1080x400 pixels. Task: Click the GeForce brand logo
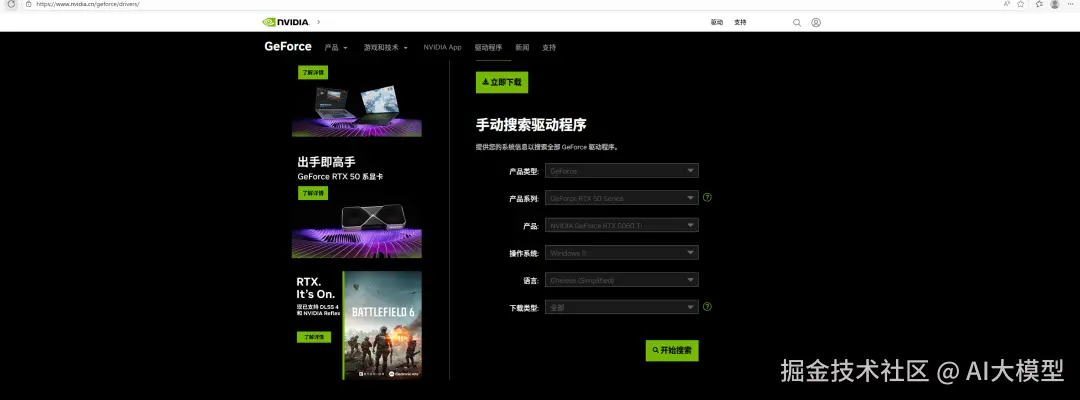click(288, 47)
